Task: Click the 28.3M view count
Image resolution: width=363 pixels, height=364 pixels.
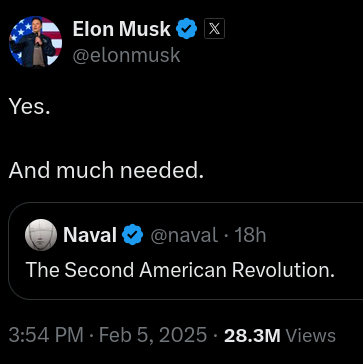Action: [252, 336]
